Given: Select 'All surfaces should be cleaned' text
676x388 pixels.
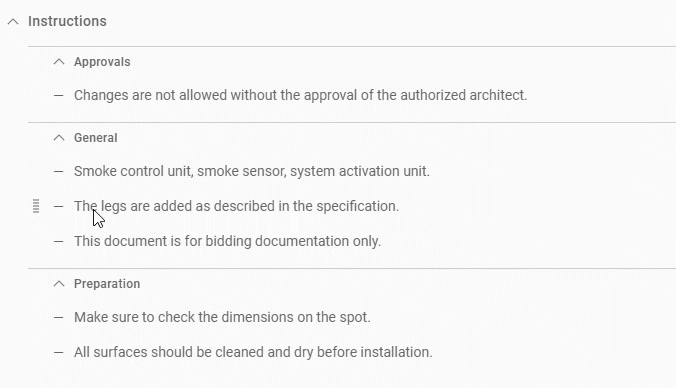Looking at the screenshot, I should pos(253,352).
